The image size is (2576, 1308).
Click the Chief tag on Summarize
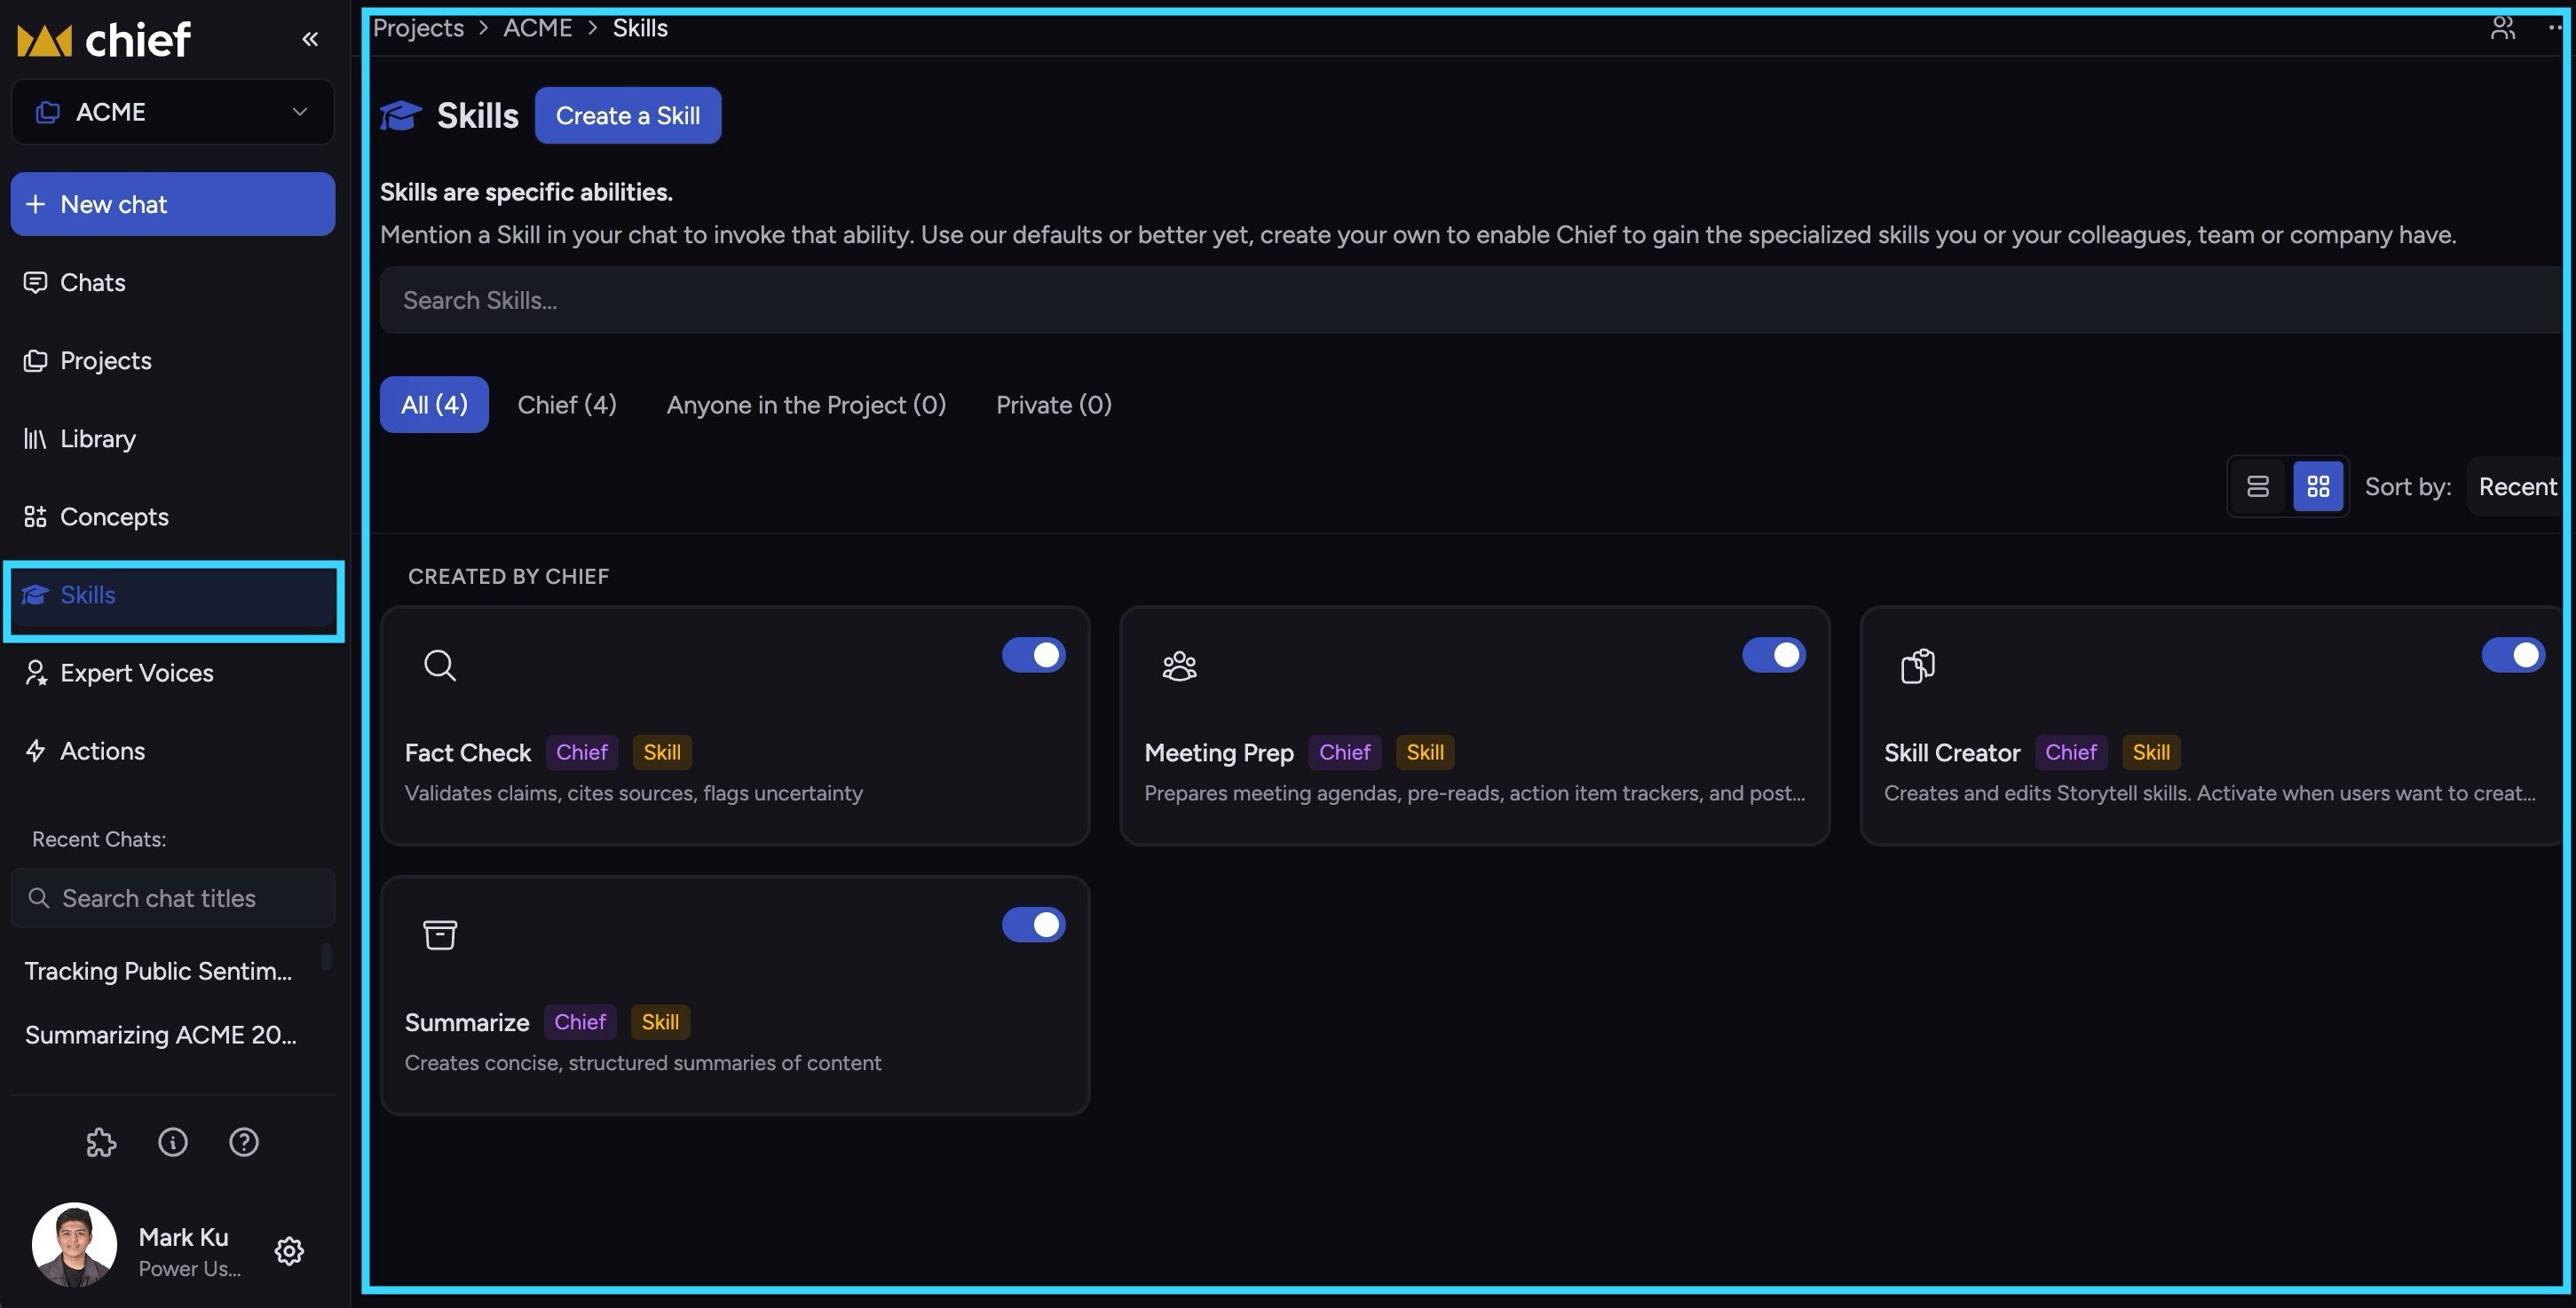coord(580,1022)
